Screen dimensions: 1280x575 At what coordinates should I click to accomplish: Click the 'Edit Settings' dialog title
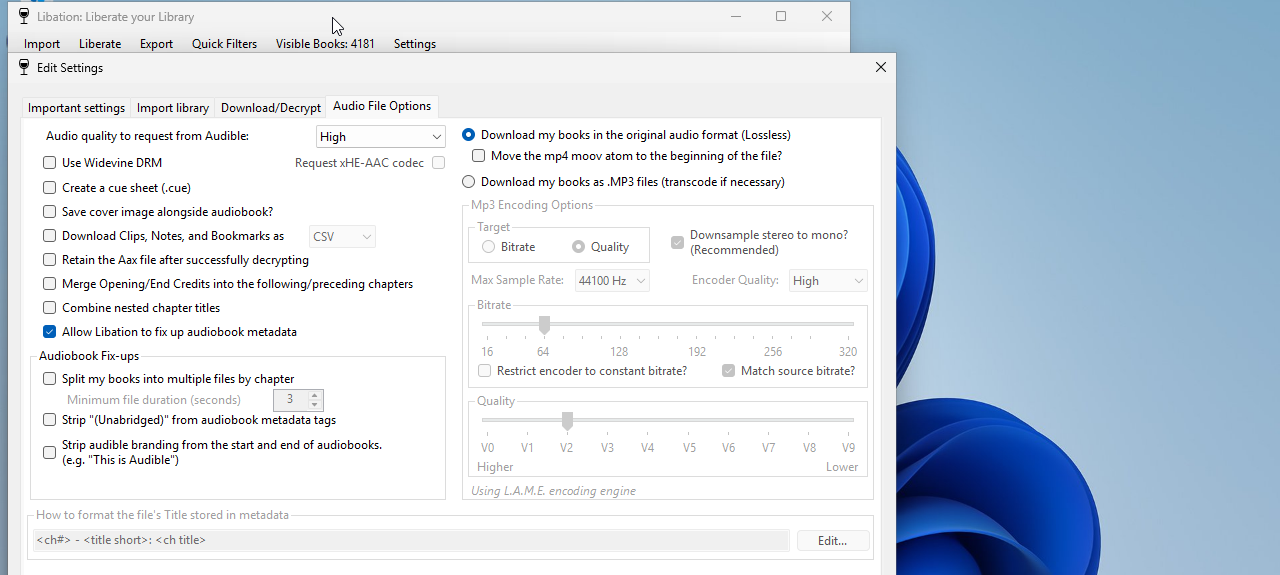[70, 68]
